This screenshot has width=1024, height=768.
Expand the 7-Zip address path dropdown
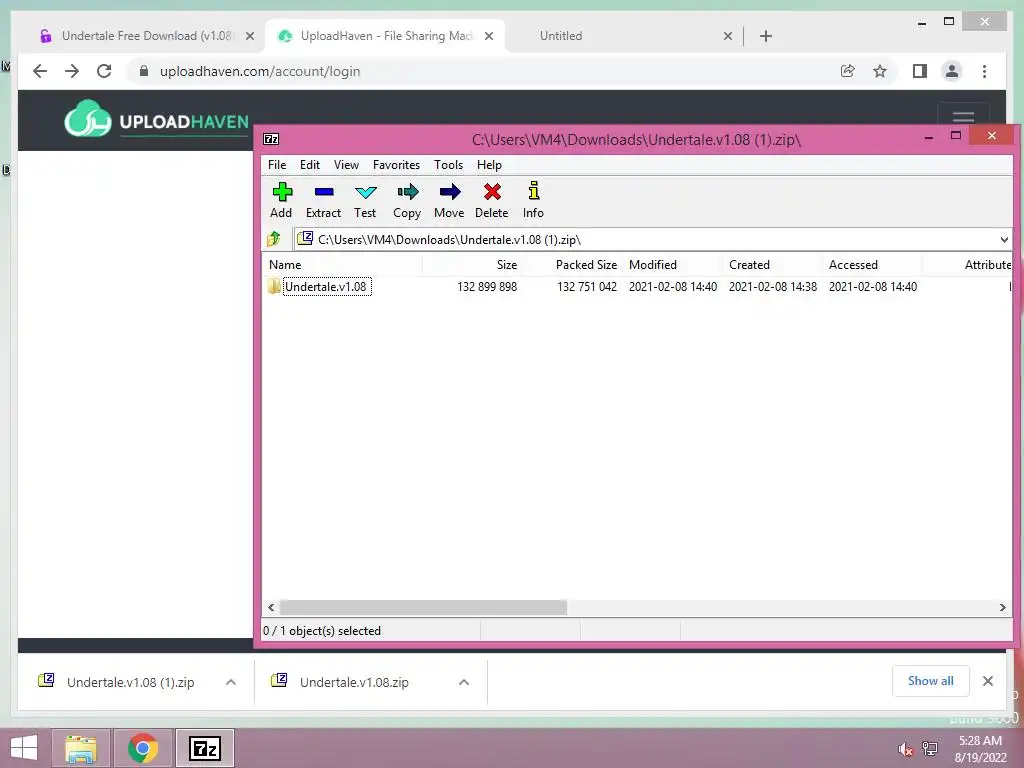1004,240
